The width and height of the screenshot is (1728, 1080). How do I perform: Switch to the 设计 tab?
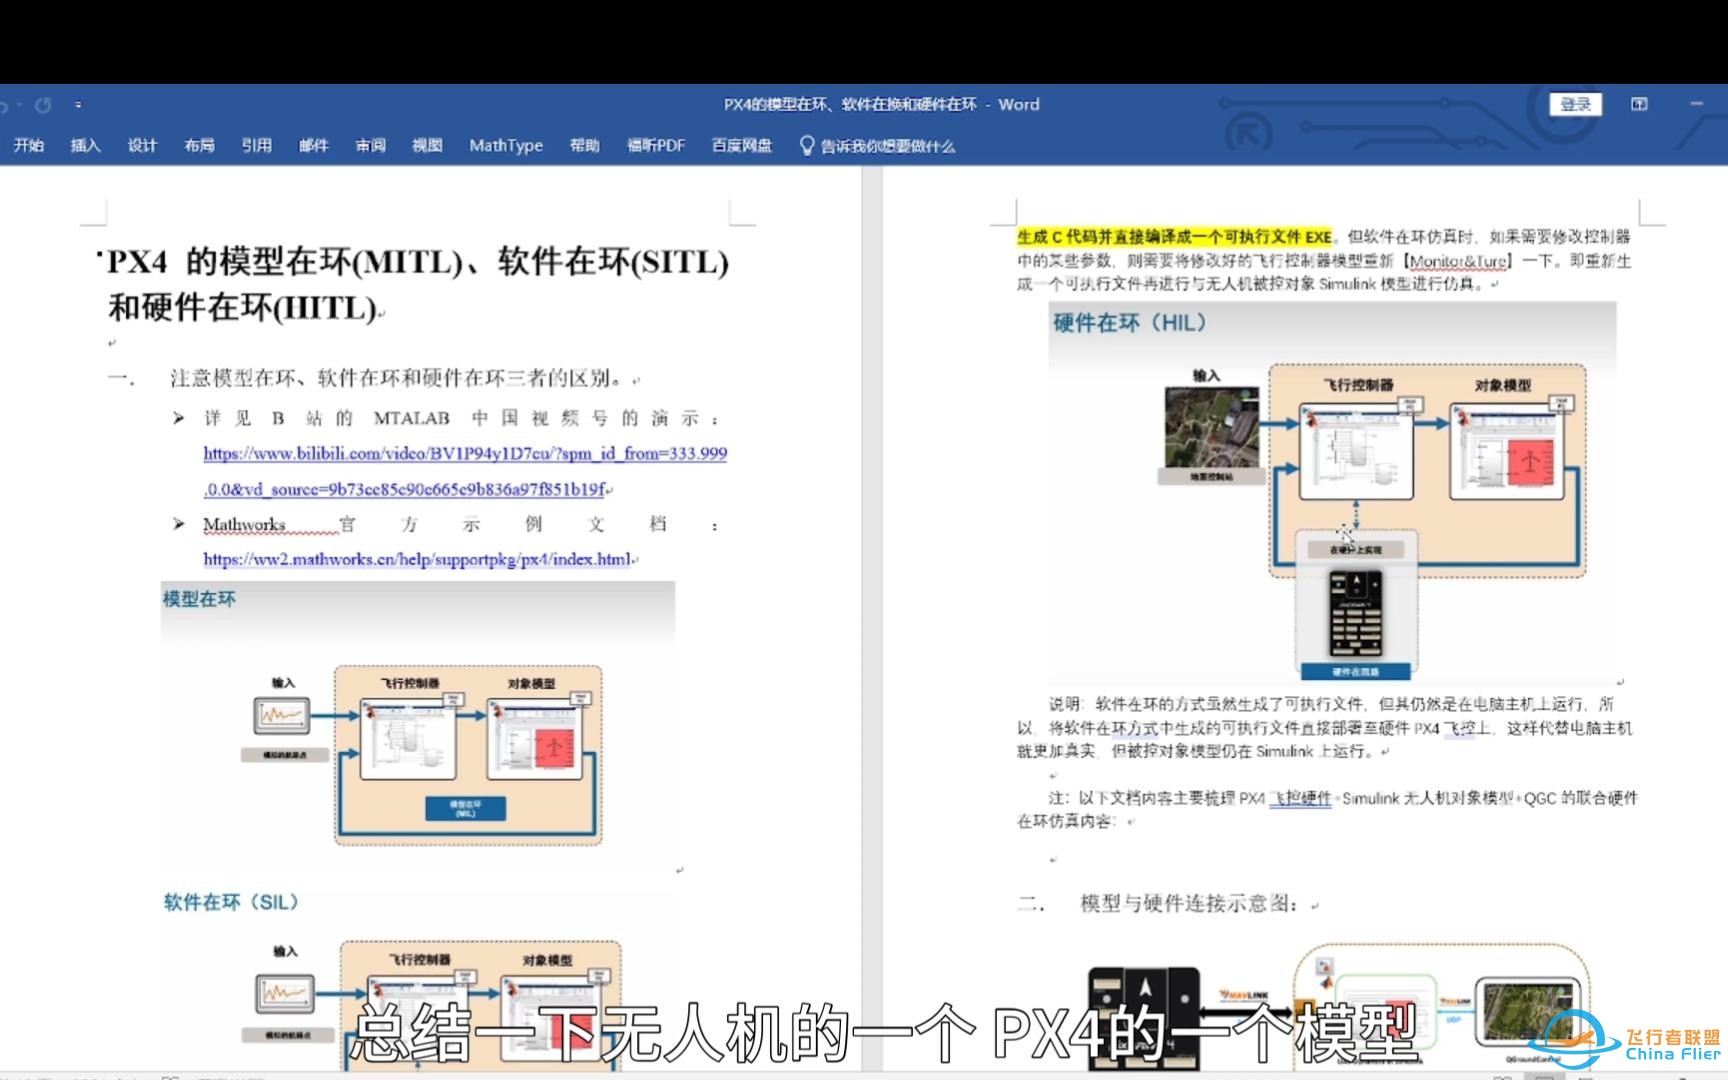(x=143, y=145)
